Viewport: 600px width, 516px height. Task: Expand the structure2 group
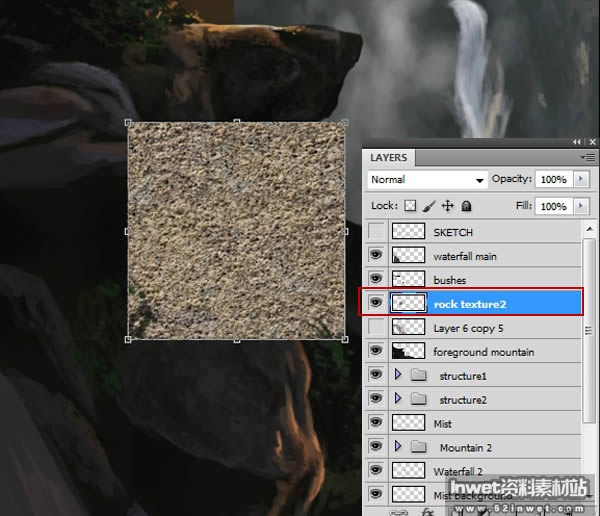398,398
